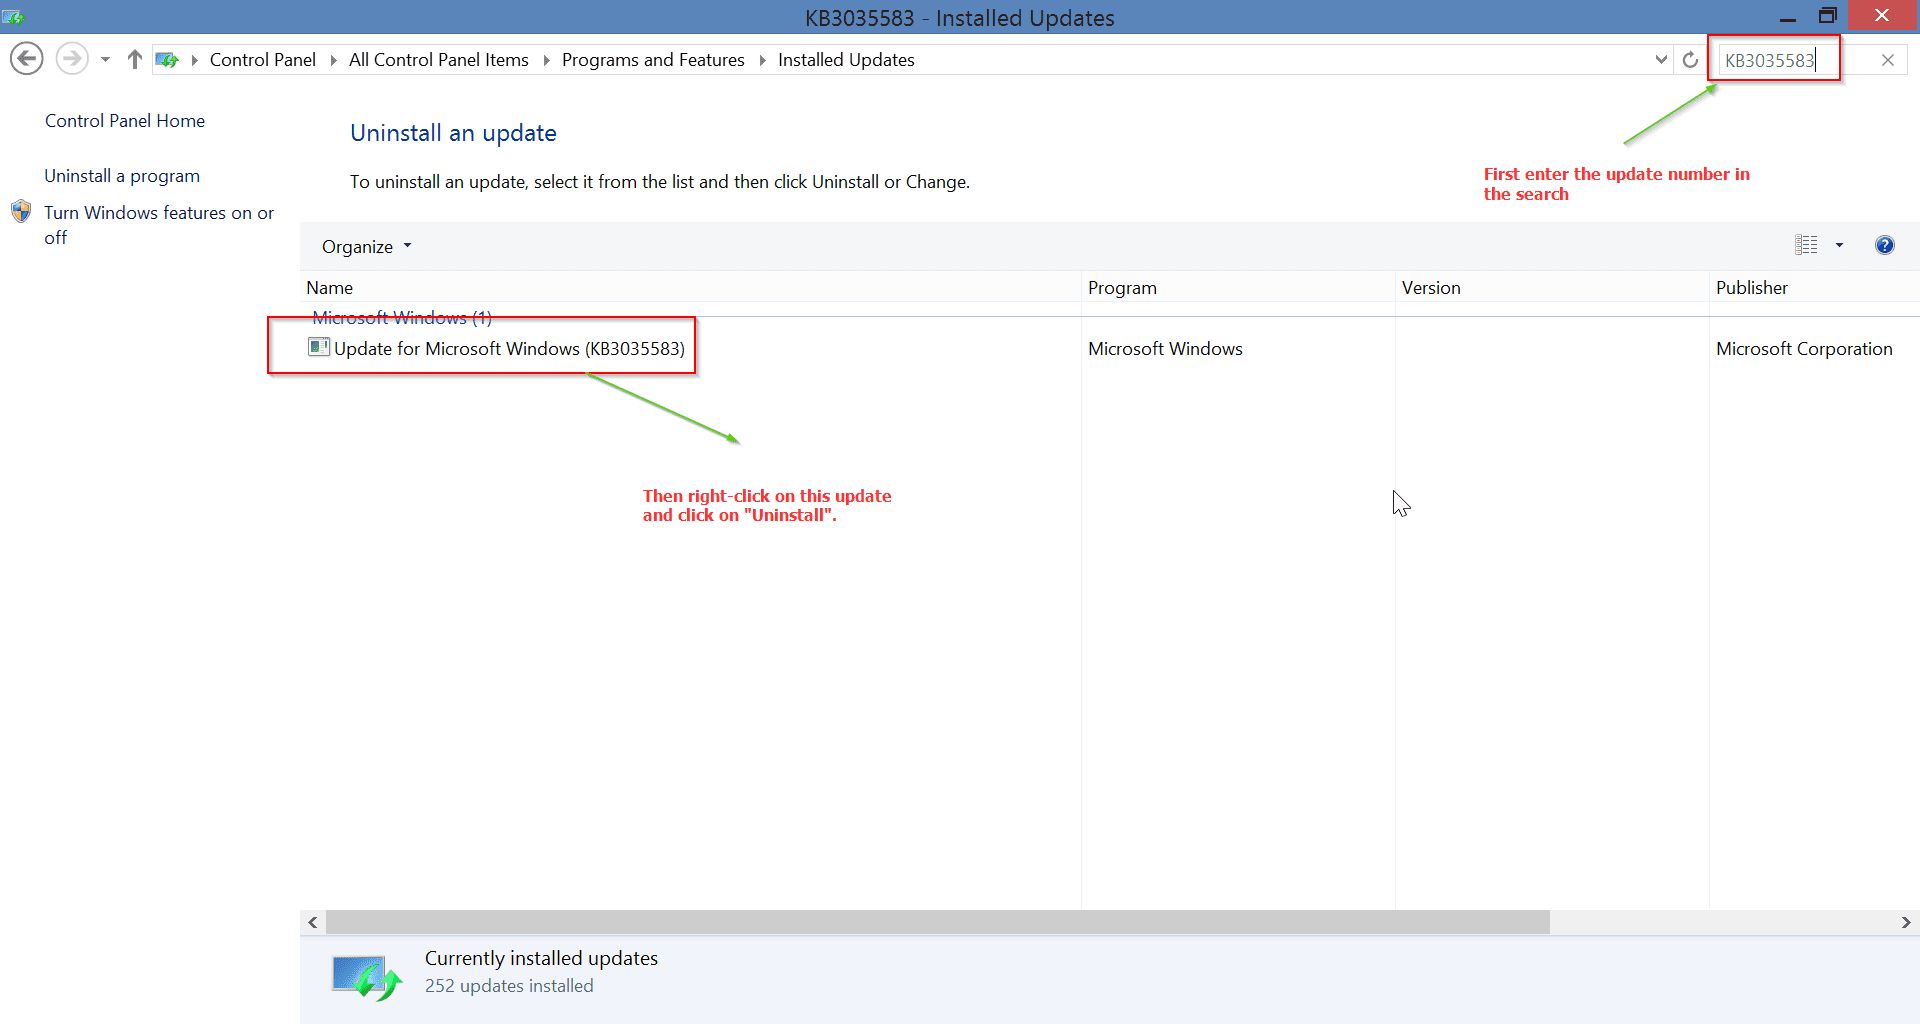1920x1024 pixels.
Task: Click the update's icon in Name column
Action: (319, 348)
